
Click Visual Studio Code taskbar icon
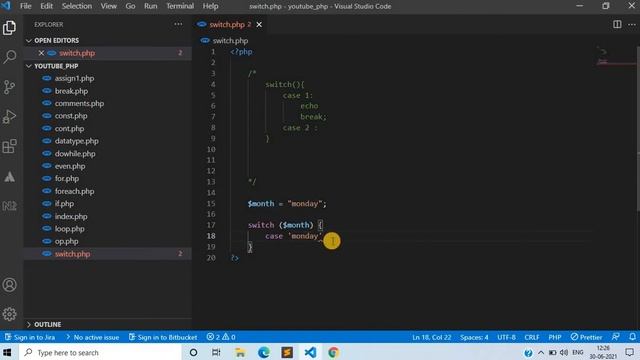click(x=310, y=352)
